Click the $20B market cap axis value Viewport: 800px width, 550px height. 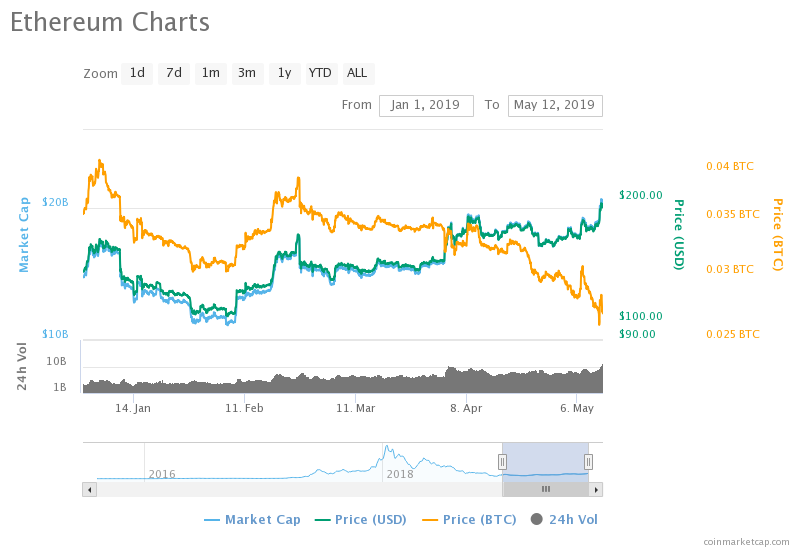55,203
